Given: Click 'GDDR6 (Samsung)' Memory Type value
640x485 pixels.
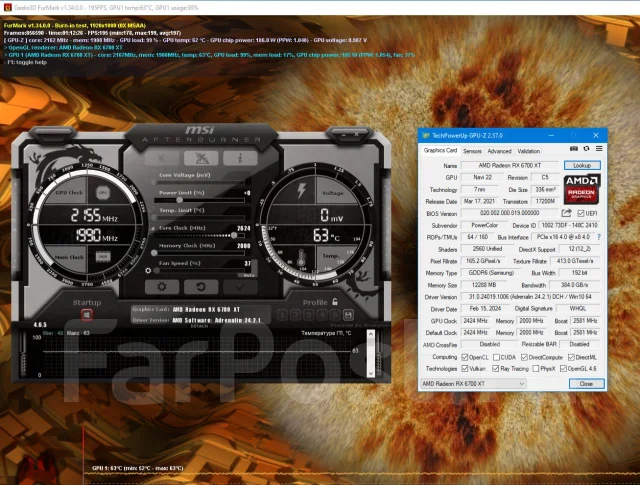Looking at the screenshot, I should tap(491, 273).
